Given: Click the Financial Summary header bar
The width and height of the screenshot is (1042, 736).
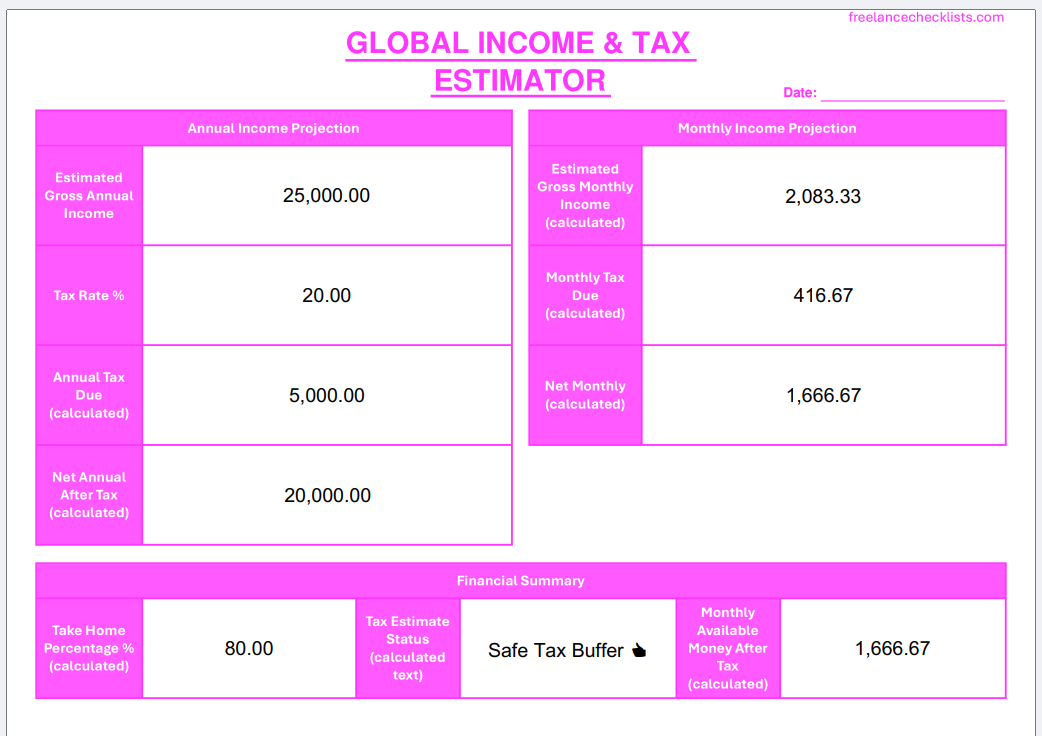Looking at the screenshot, I should tap(520, 581).
